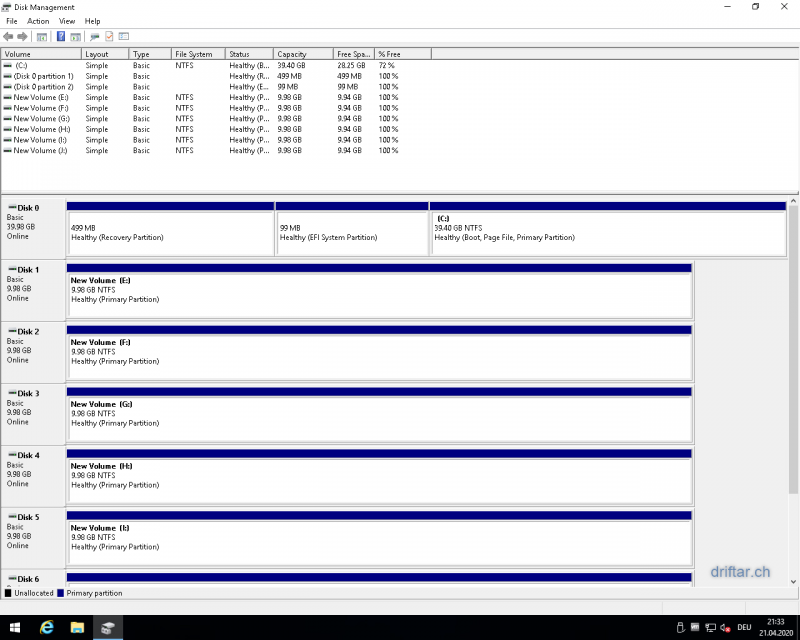800x640 pixels.
Task: Click the Show/Hide Console Tree icon
Action: click(42, 36)
